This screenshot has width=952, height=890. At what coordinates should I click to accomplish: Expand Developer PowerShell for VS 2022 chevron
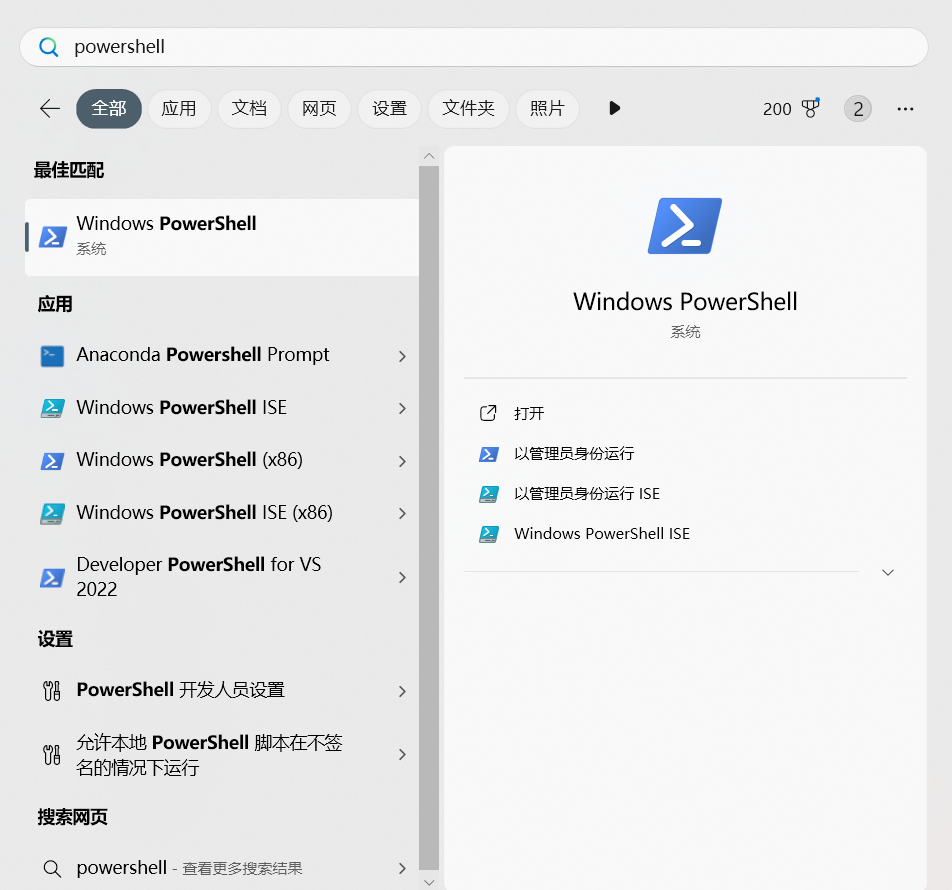[x=402, y=577]
